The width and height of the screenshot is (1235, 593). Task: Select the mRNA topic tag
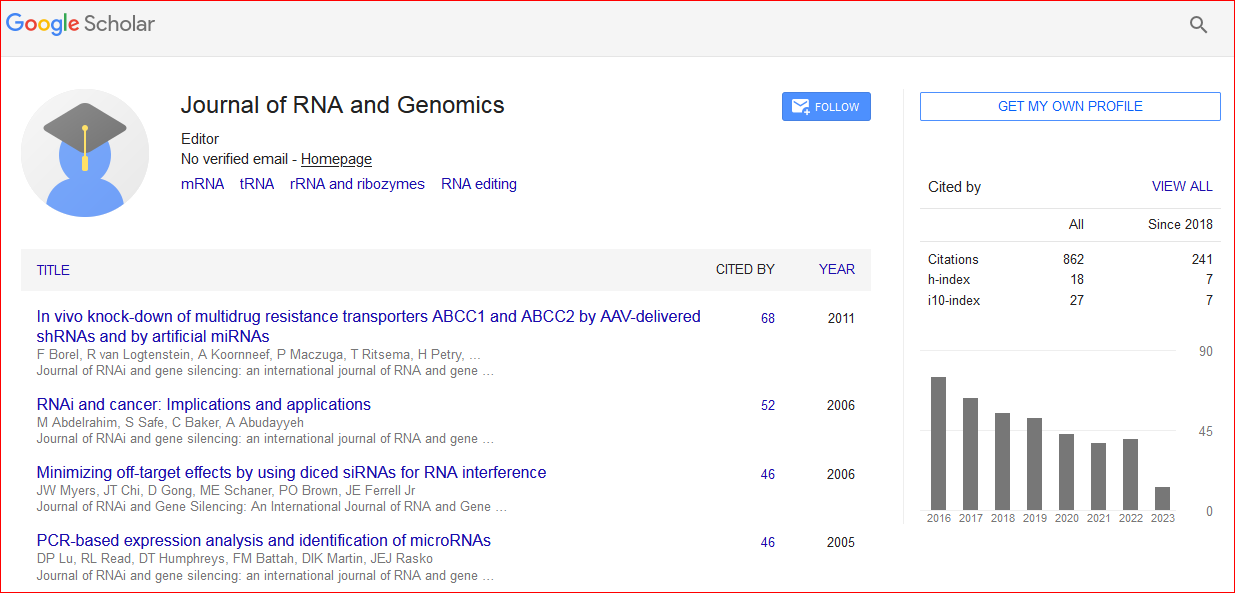coord(202,184)
